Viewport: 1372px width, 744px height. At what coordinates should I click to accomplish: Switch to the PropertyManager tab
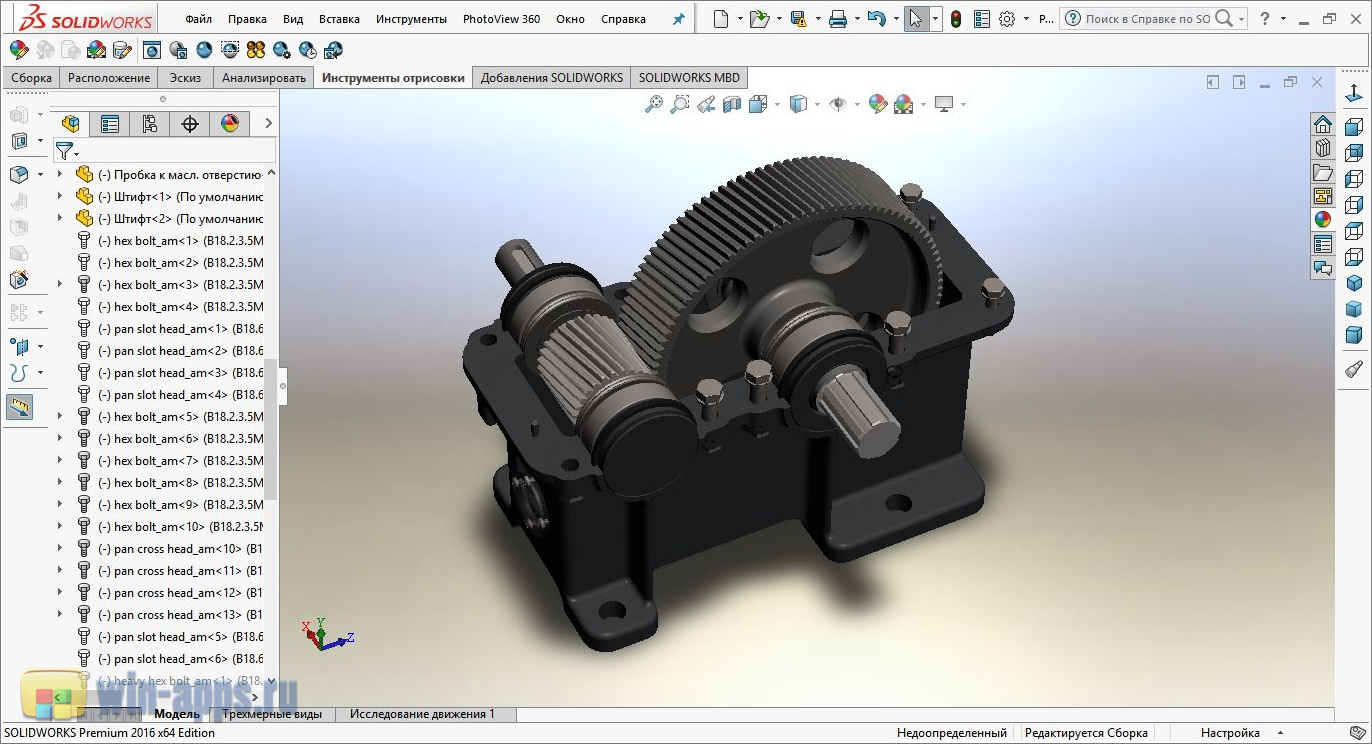(x=110, y=124)
